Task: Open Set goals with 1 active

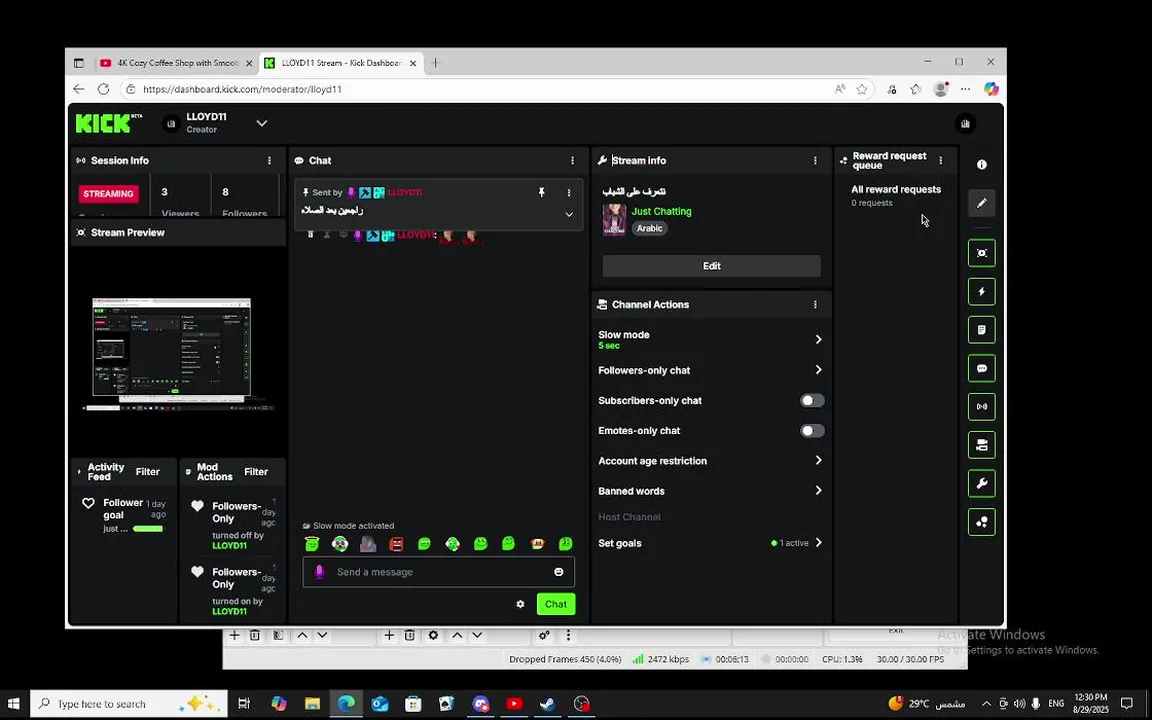Action: tap(710, 543)
